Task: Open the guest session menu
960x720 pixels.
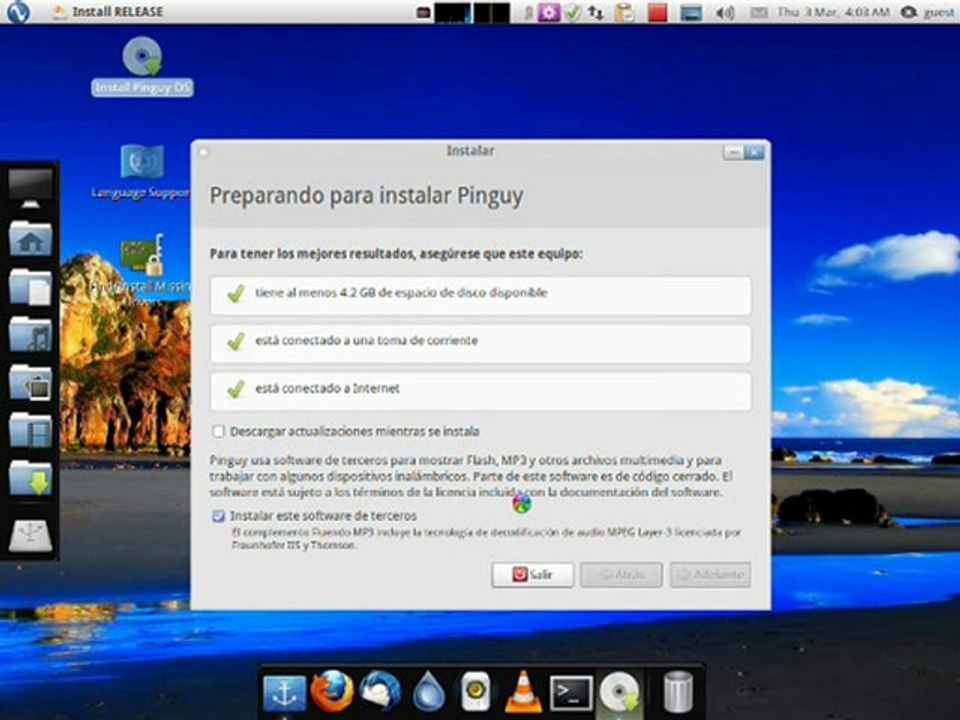Action: point(928,12)
